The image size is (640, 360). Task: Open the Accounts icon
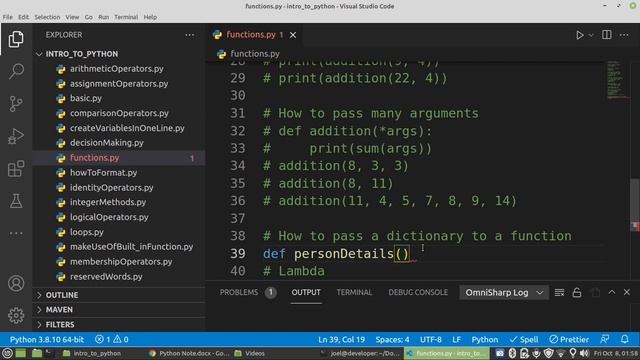pos(16,283)
